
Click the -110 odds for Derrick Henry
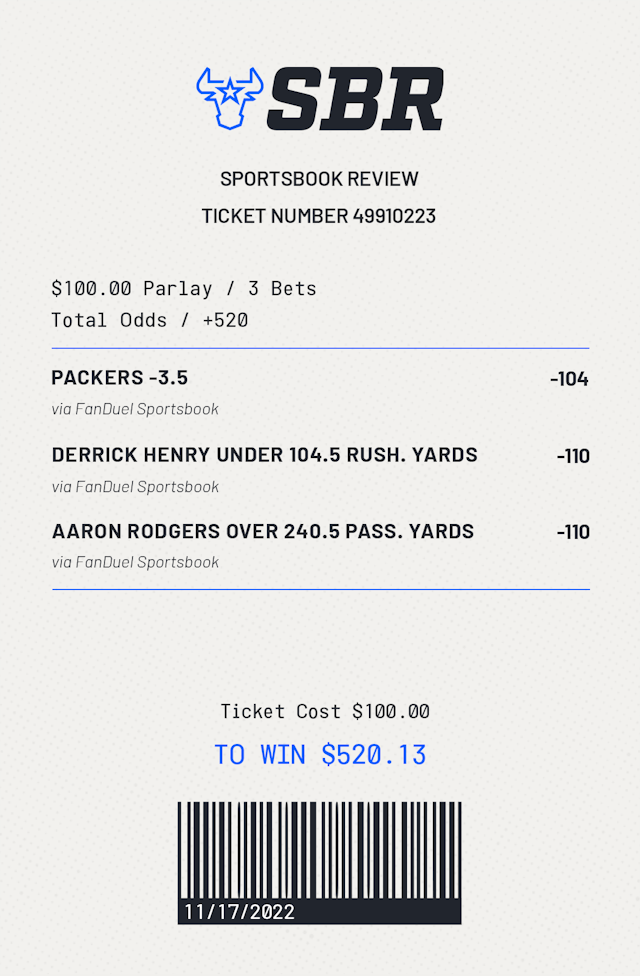pyautogui.click(x=573, y=456)
